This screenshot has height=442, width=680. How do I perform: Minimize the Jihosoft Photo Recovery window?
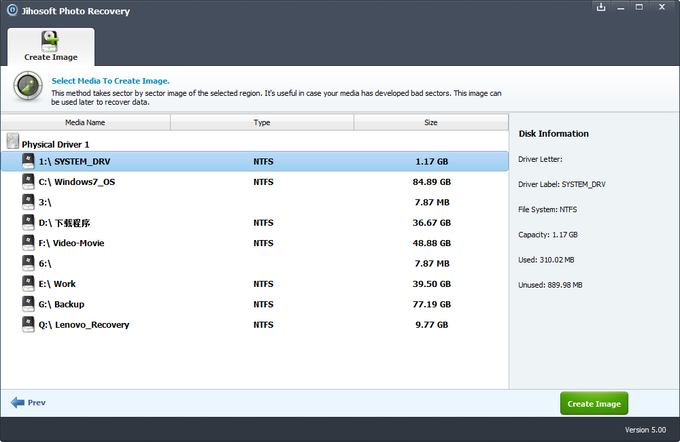[x=621, y=7]
